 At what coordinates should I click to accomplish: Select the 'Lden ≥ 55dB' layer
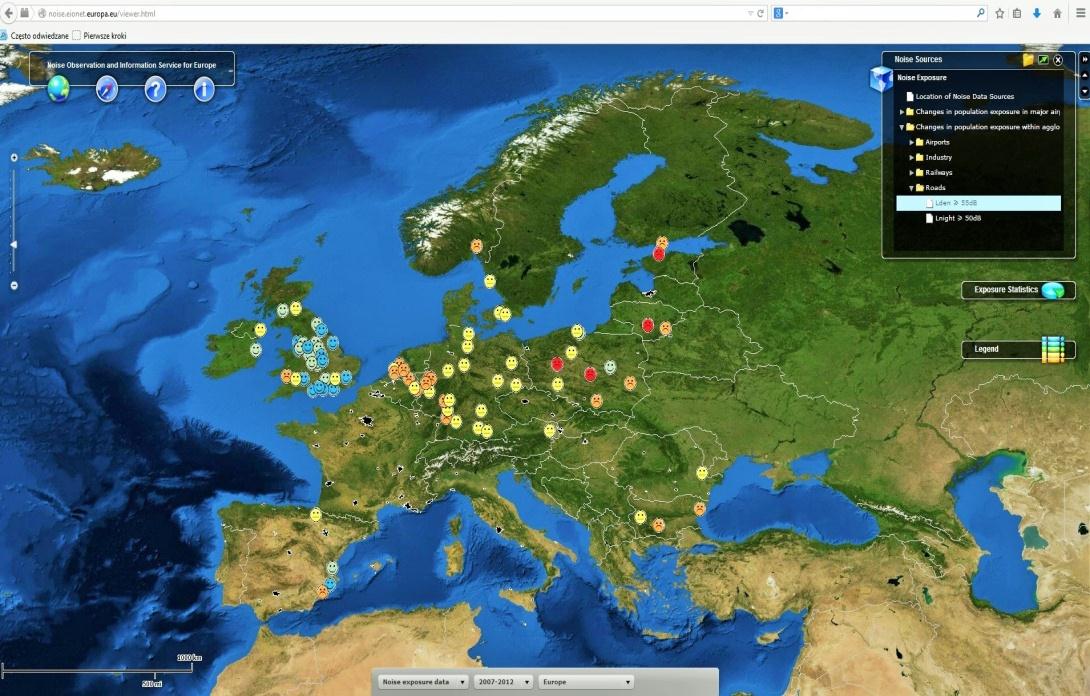tap(978, 203)
